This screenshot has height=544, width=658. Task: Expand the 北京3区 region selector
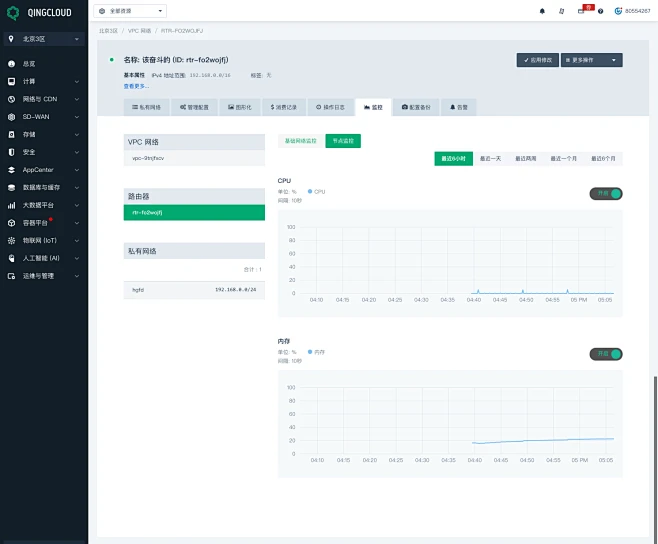(43, 39)
